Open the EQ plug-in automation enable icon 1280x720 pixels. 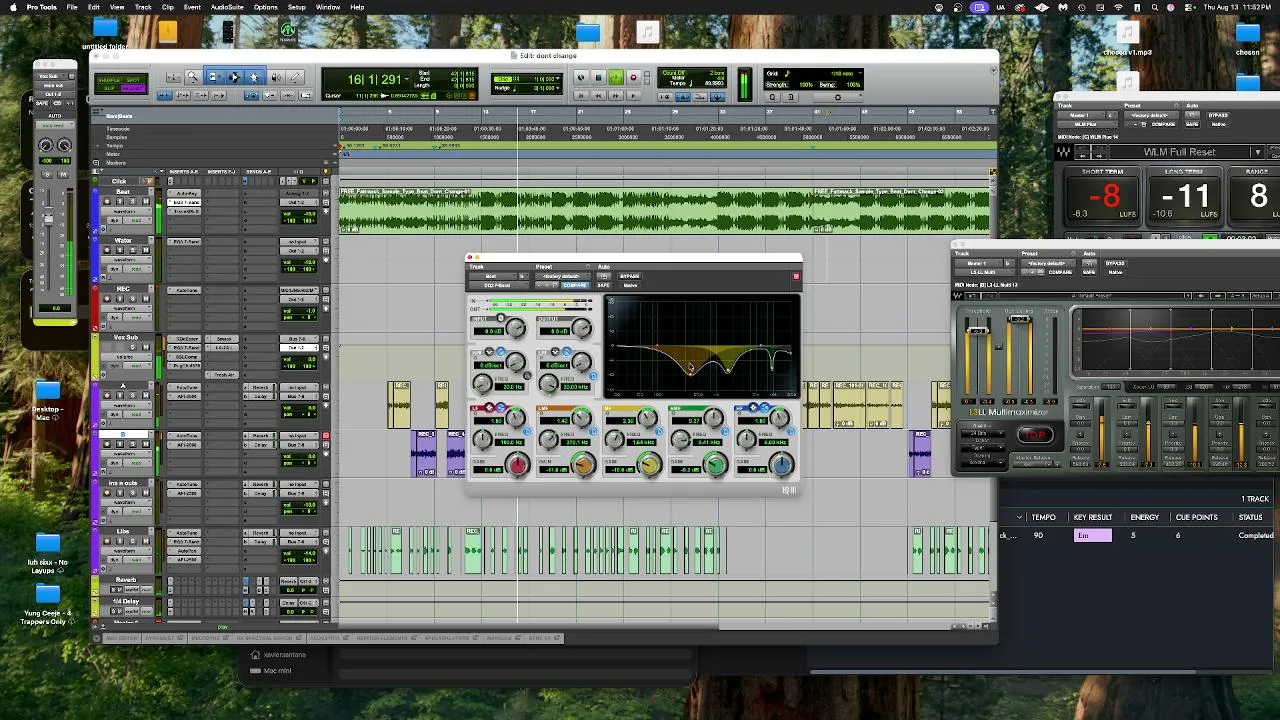(x=604, y=276)
